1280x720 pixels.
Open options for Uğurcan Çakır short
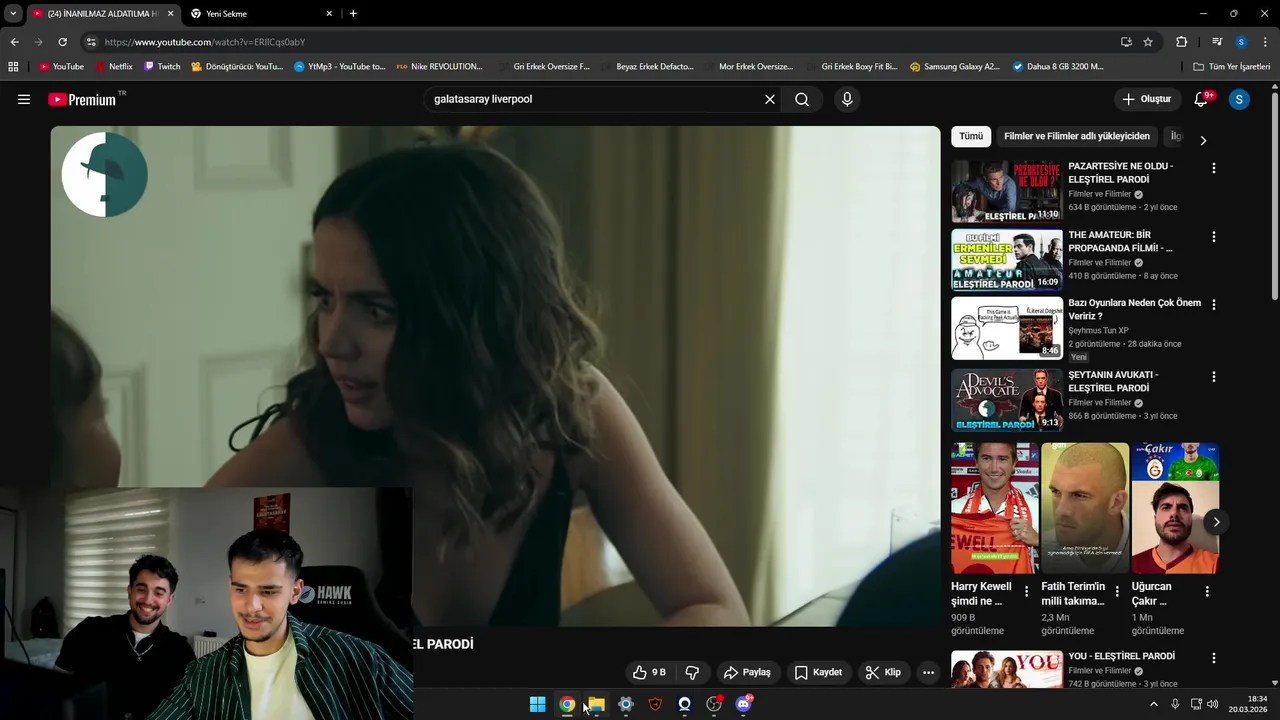(x=1207, y=592)
